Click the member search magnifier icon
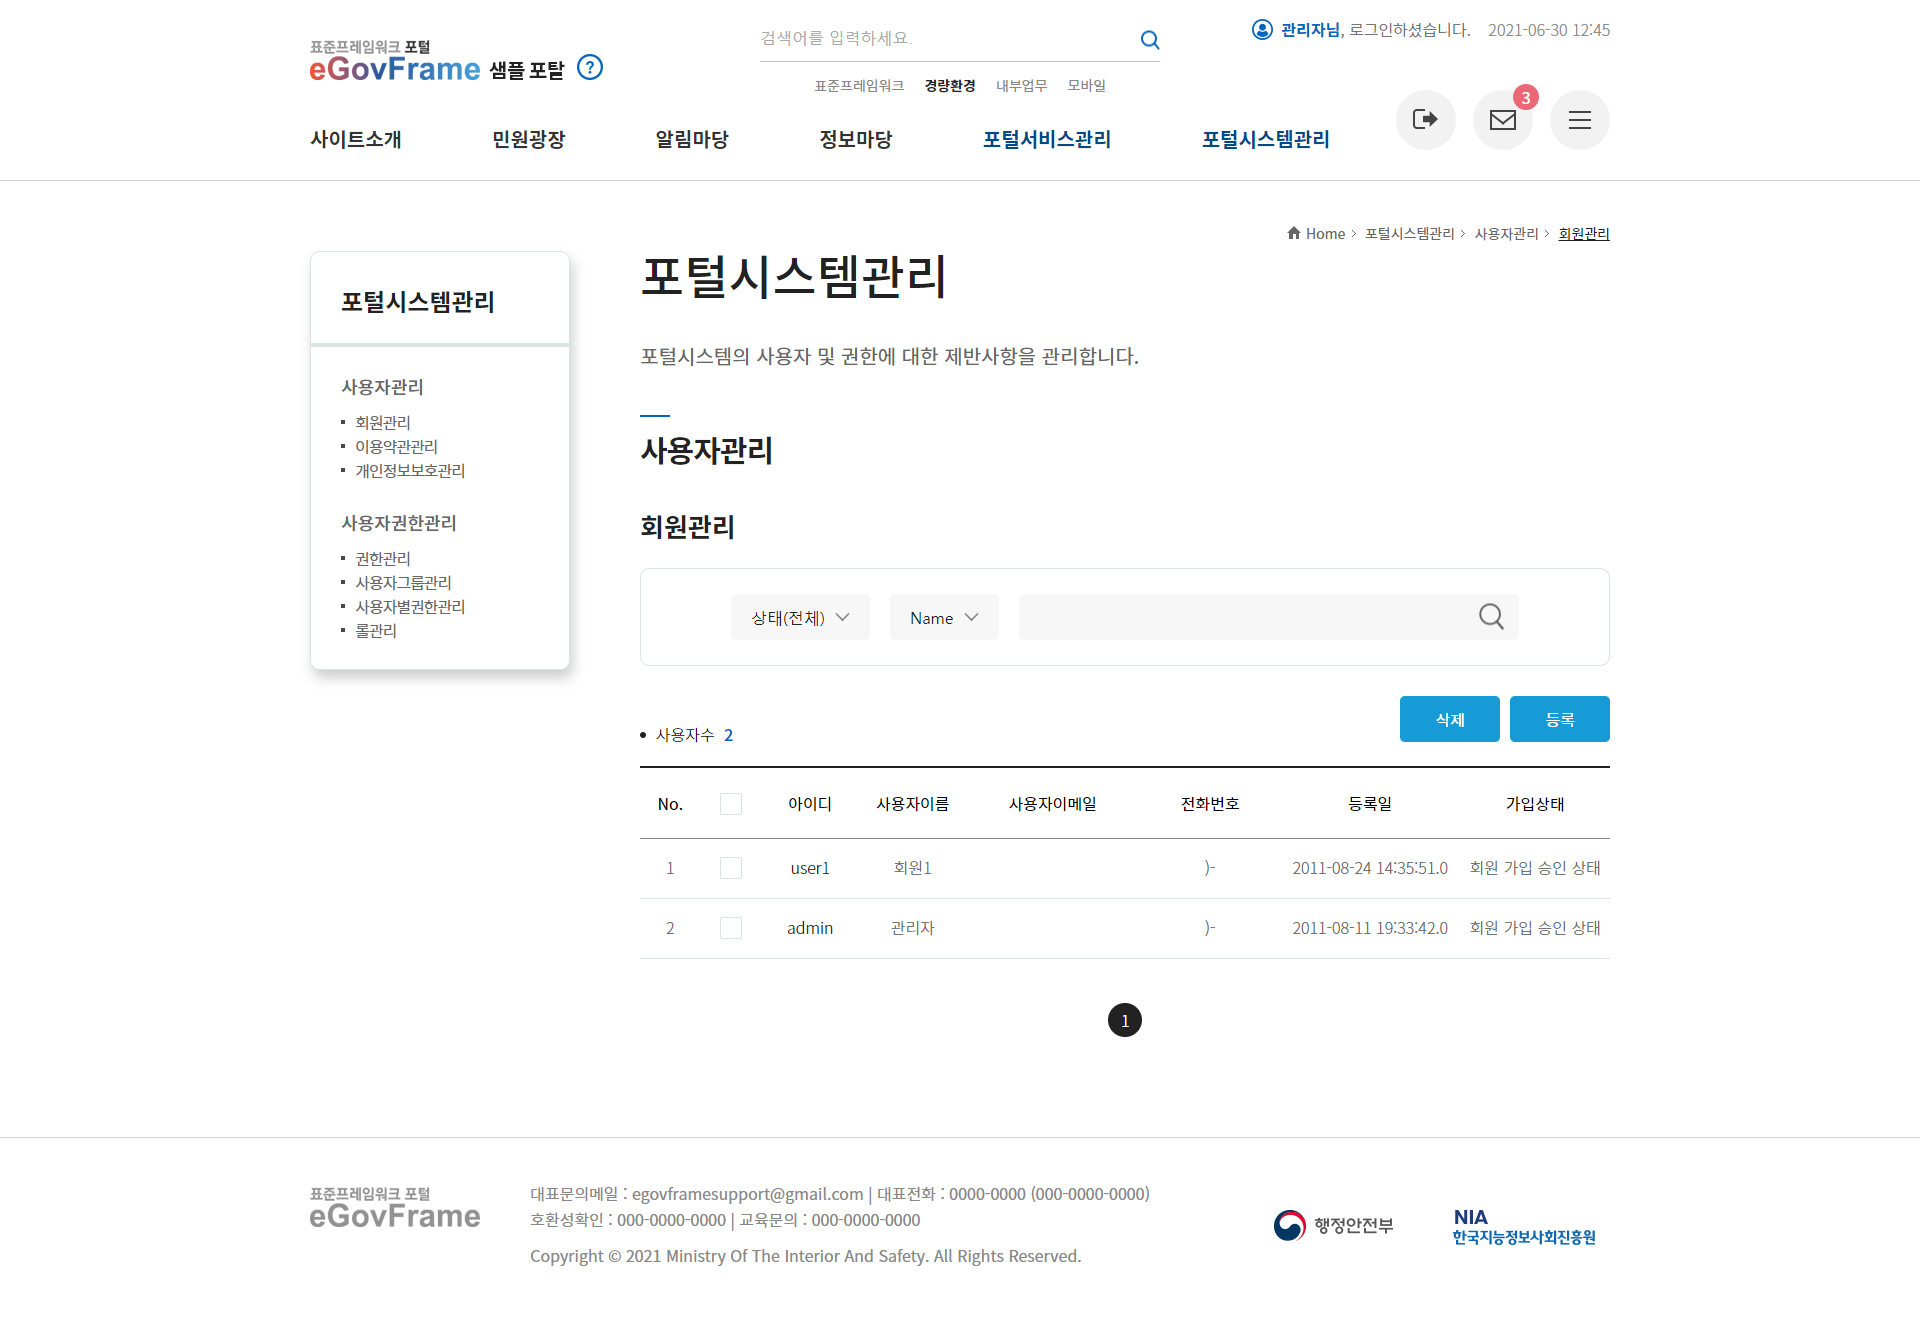The width and height of the screenshot is (1920, 1317). tap(1491, 617)
